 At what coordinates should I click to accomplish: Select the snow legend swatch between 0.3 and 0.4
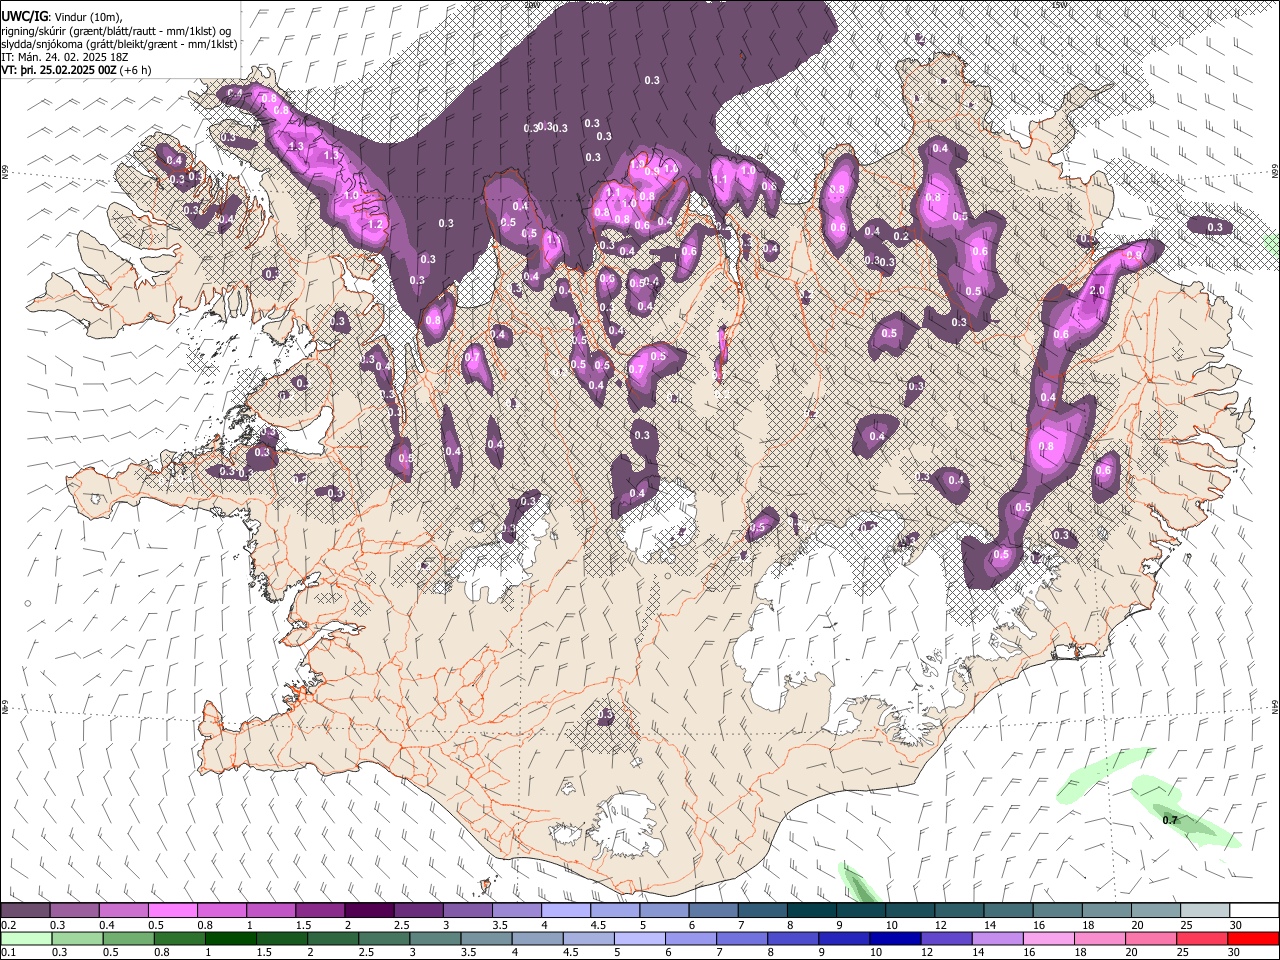click(74, 911)
